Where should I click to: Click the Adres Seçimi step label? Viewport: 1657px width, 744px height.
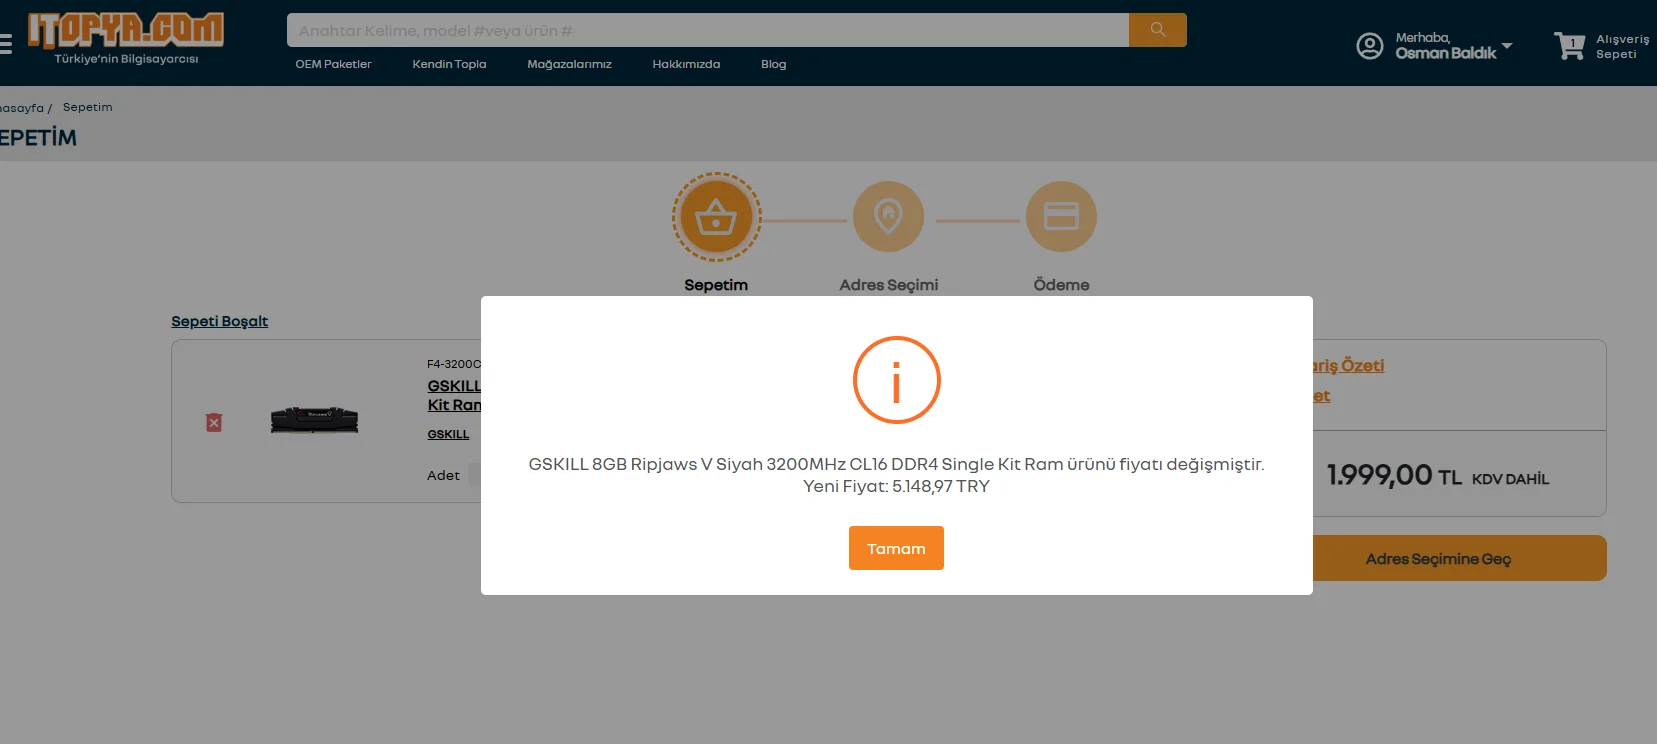tap(889, 285)
